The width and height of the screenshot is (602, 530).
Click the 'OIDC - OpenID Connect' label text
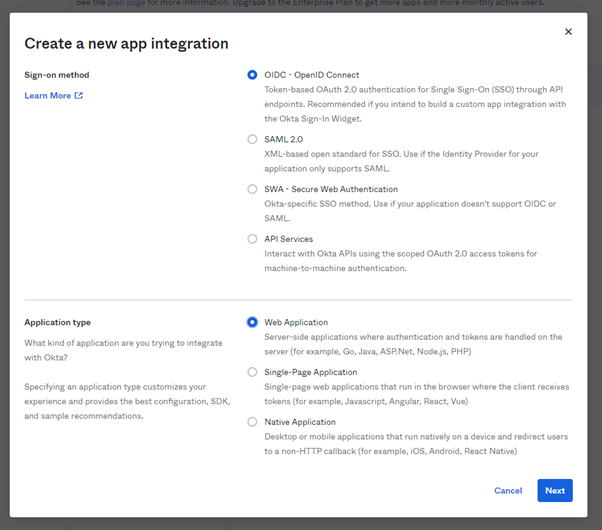(x=311, y=75)
